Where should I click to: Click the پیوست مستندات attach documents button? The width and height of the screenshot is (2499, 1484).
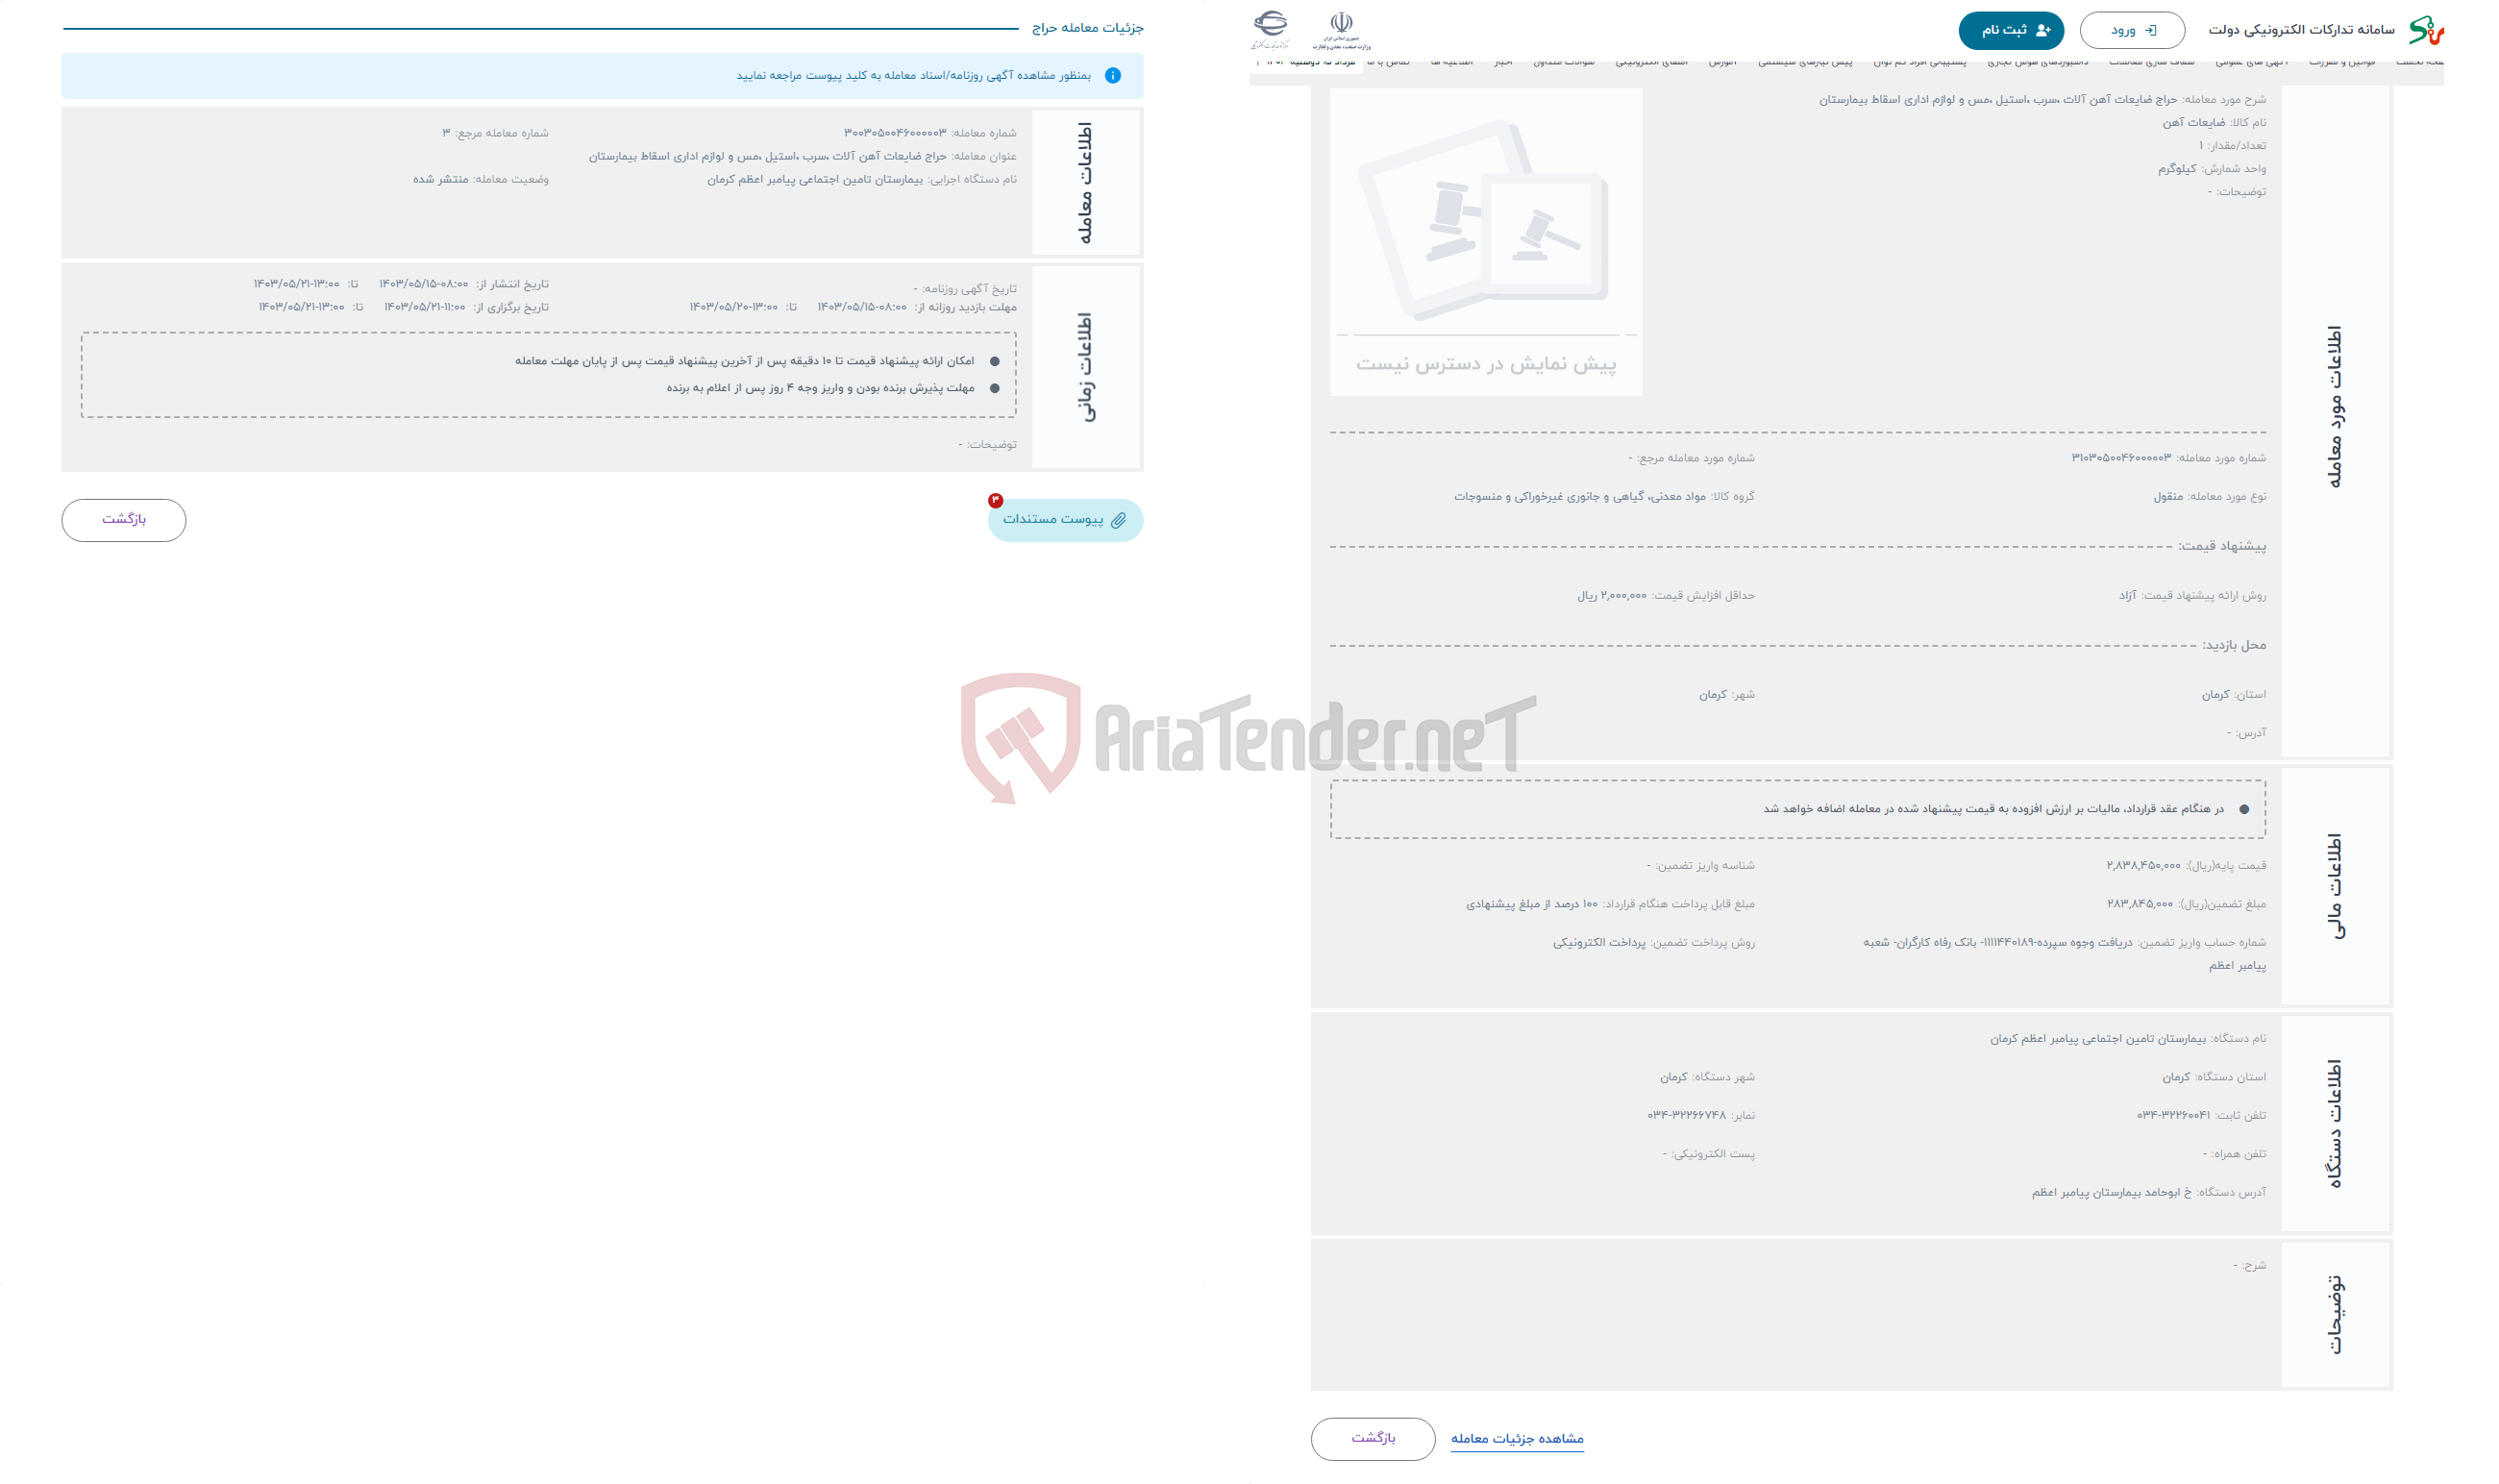pyautogui.click(x=1061, y=518)
